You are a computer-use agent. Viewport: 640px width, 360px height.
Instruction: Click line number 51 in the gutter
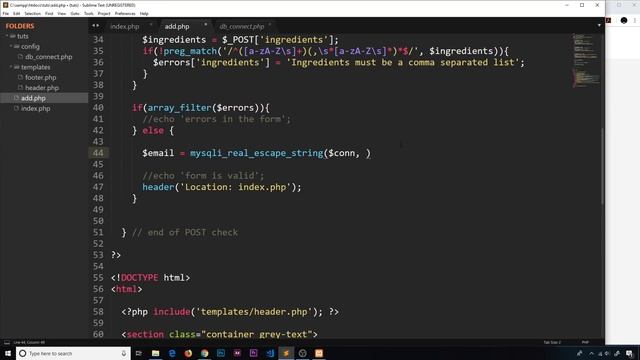[98, 233]
